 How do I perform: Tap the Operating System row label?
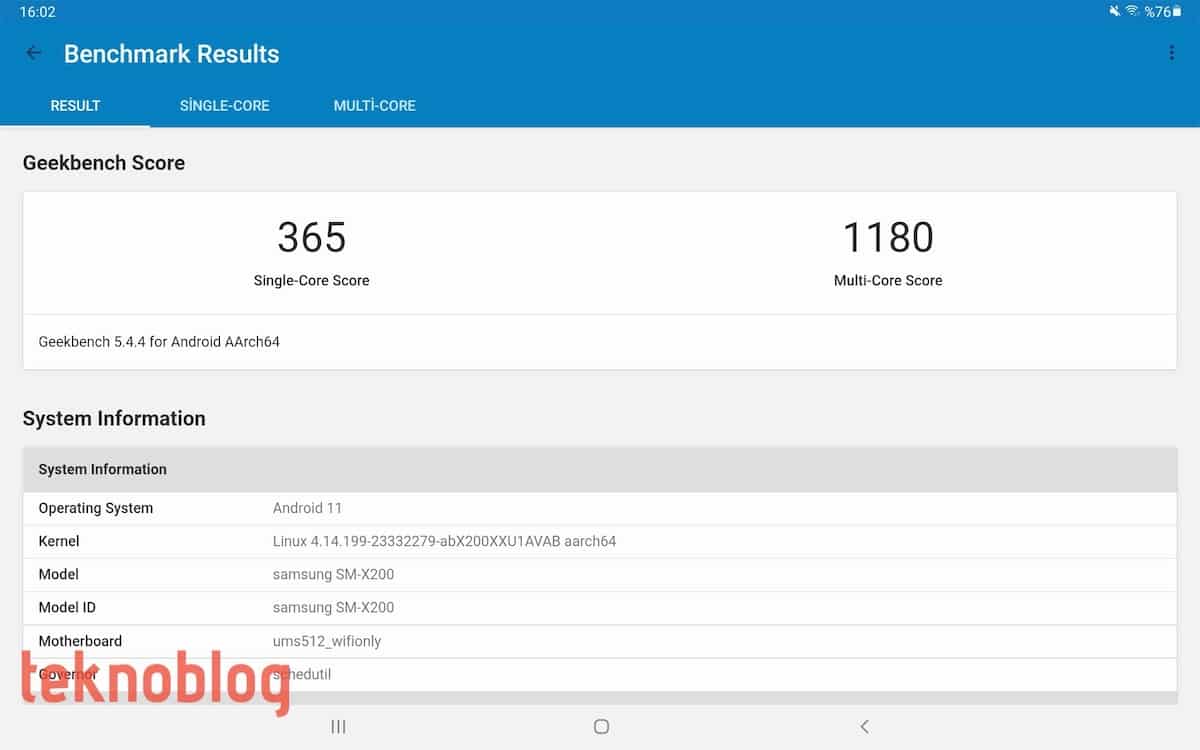pyautogui.click(x=96, y=508)
